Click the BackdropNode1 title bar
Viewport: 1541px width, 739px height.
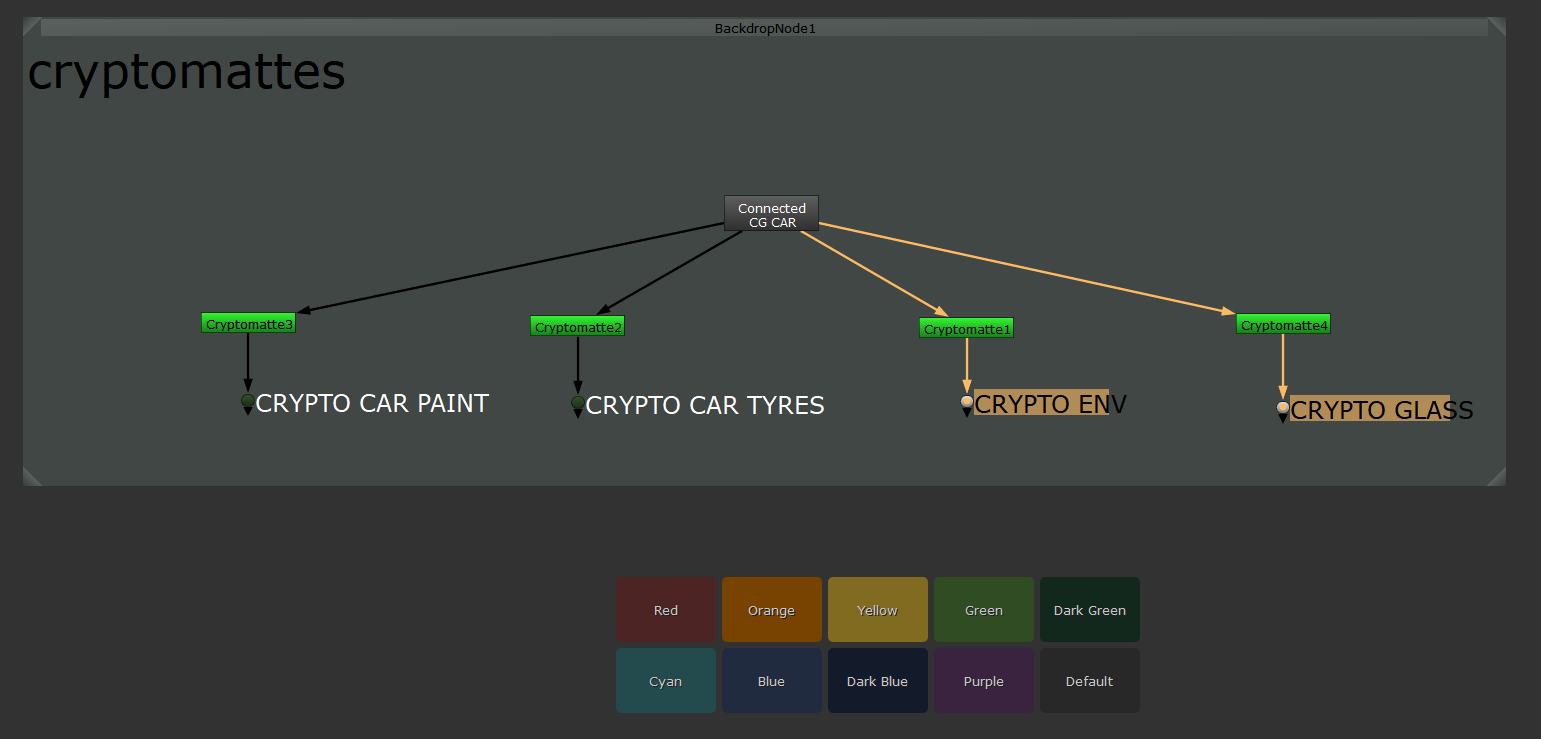[x=764, y=28]
